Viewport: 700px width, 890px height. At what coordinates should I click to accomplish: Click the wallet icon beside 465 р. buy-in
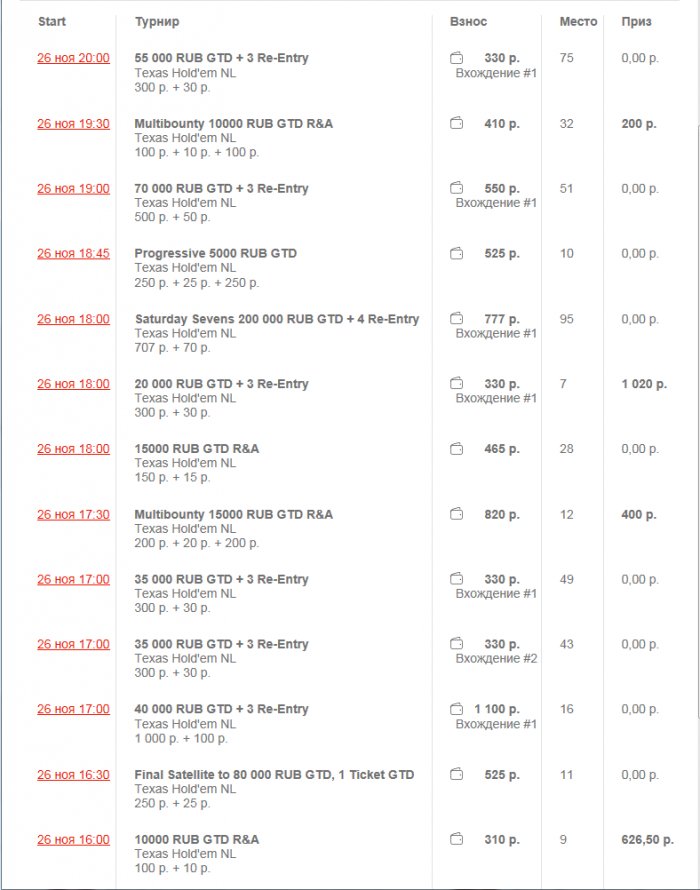[457, 449]
